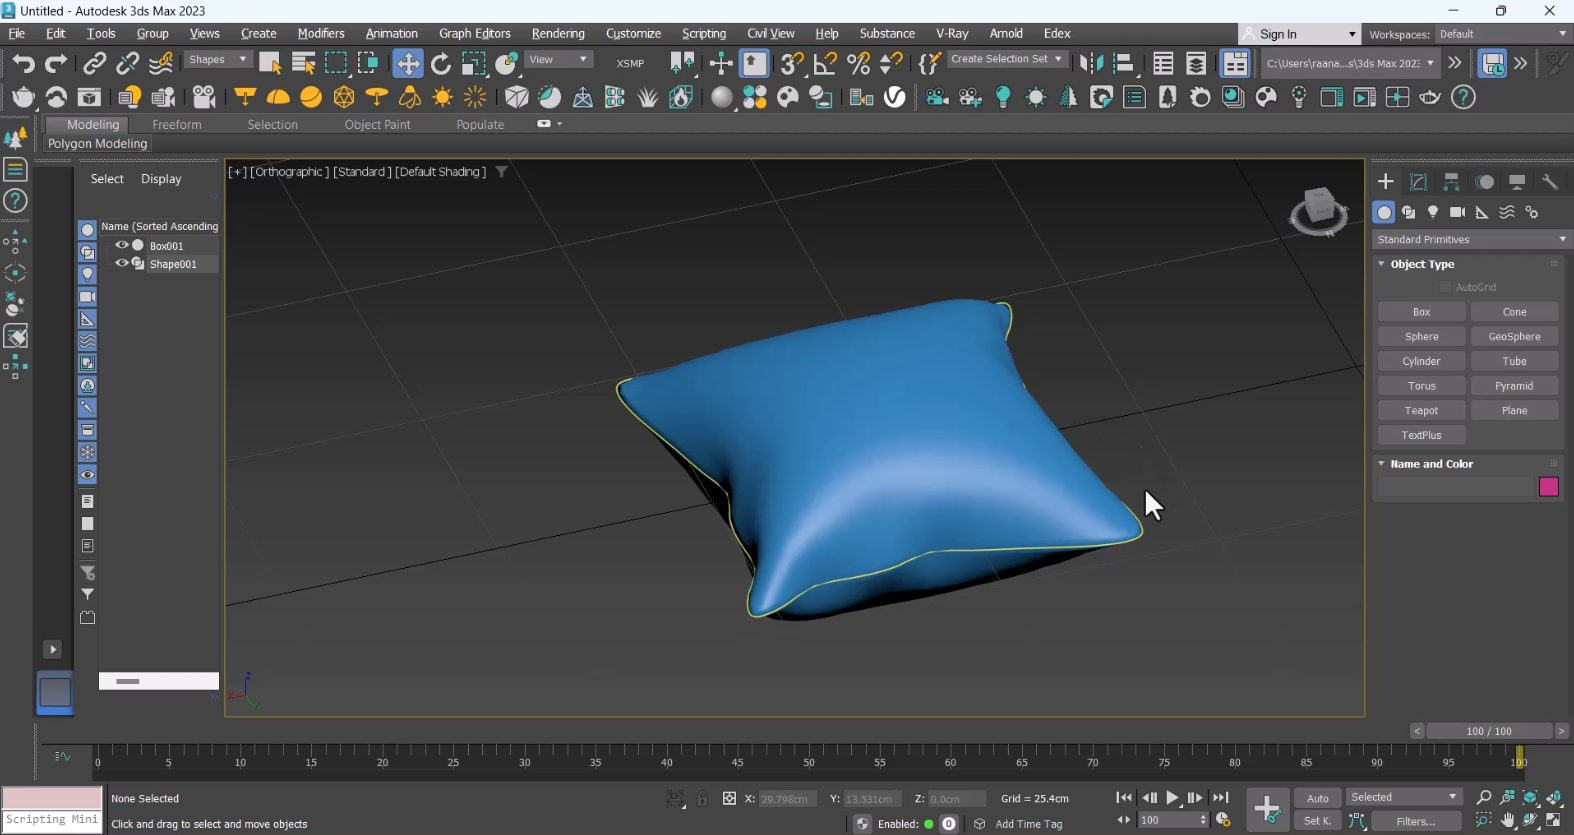The height and width of the screenshot is (835, 1574).
Task: Toggle the Auto key button
Action: tap(1318, 798)
